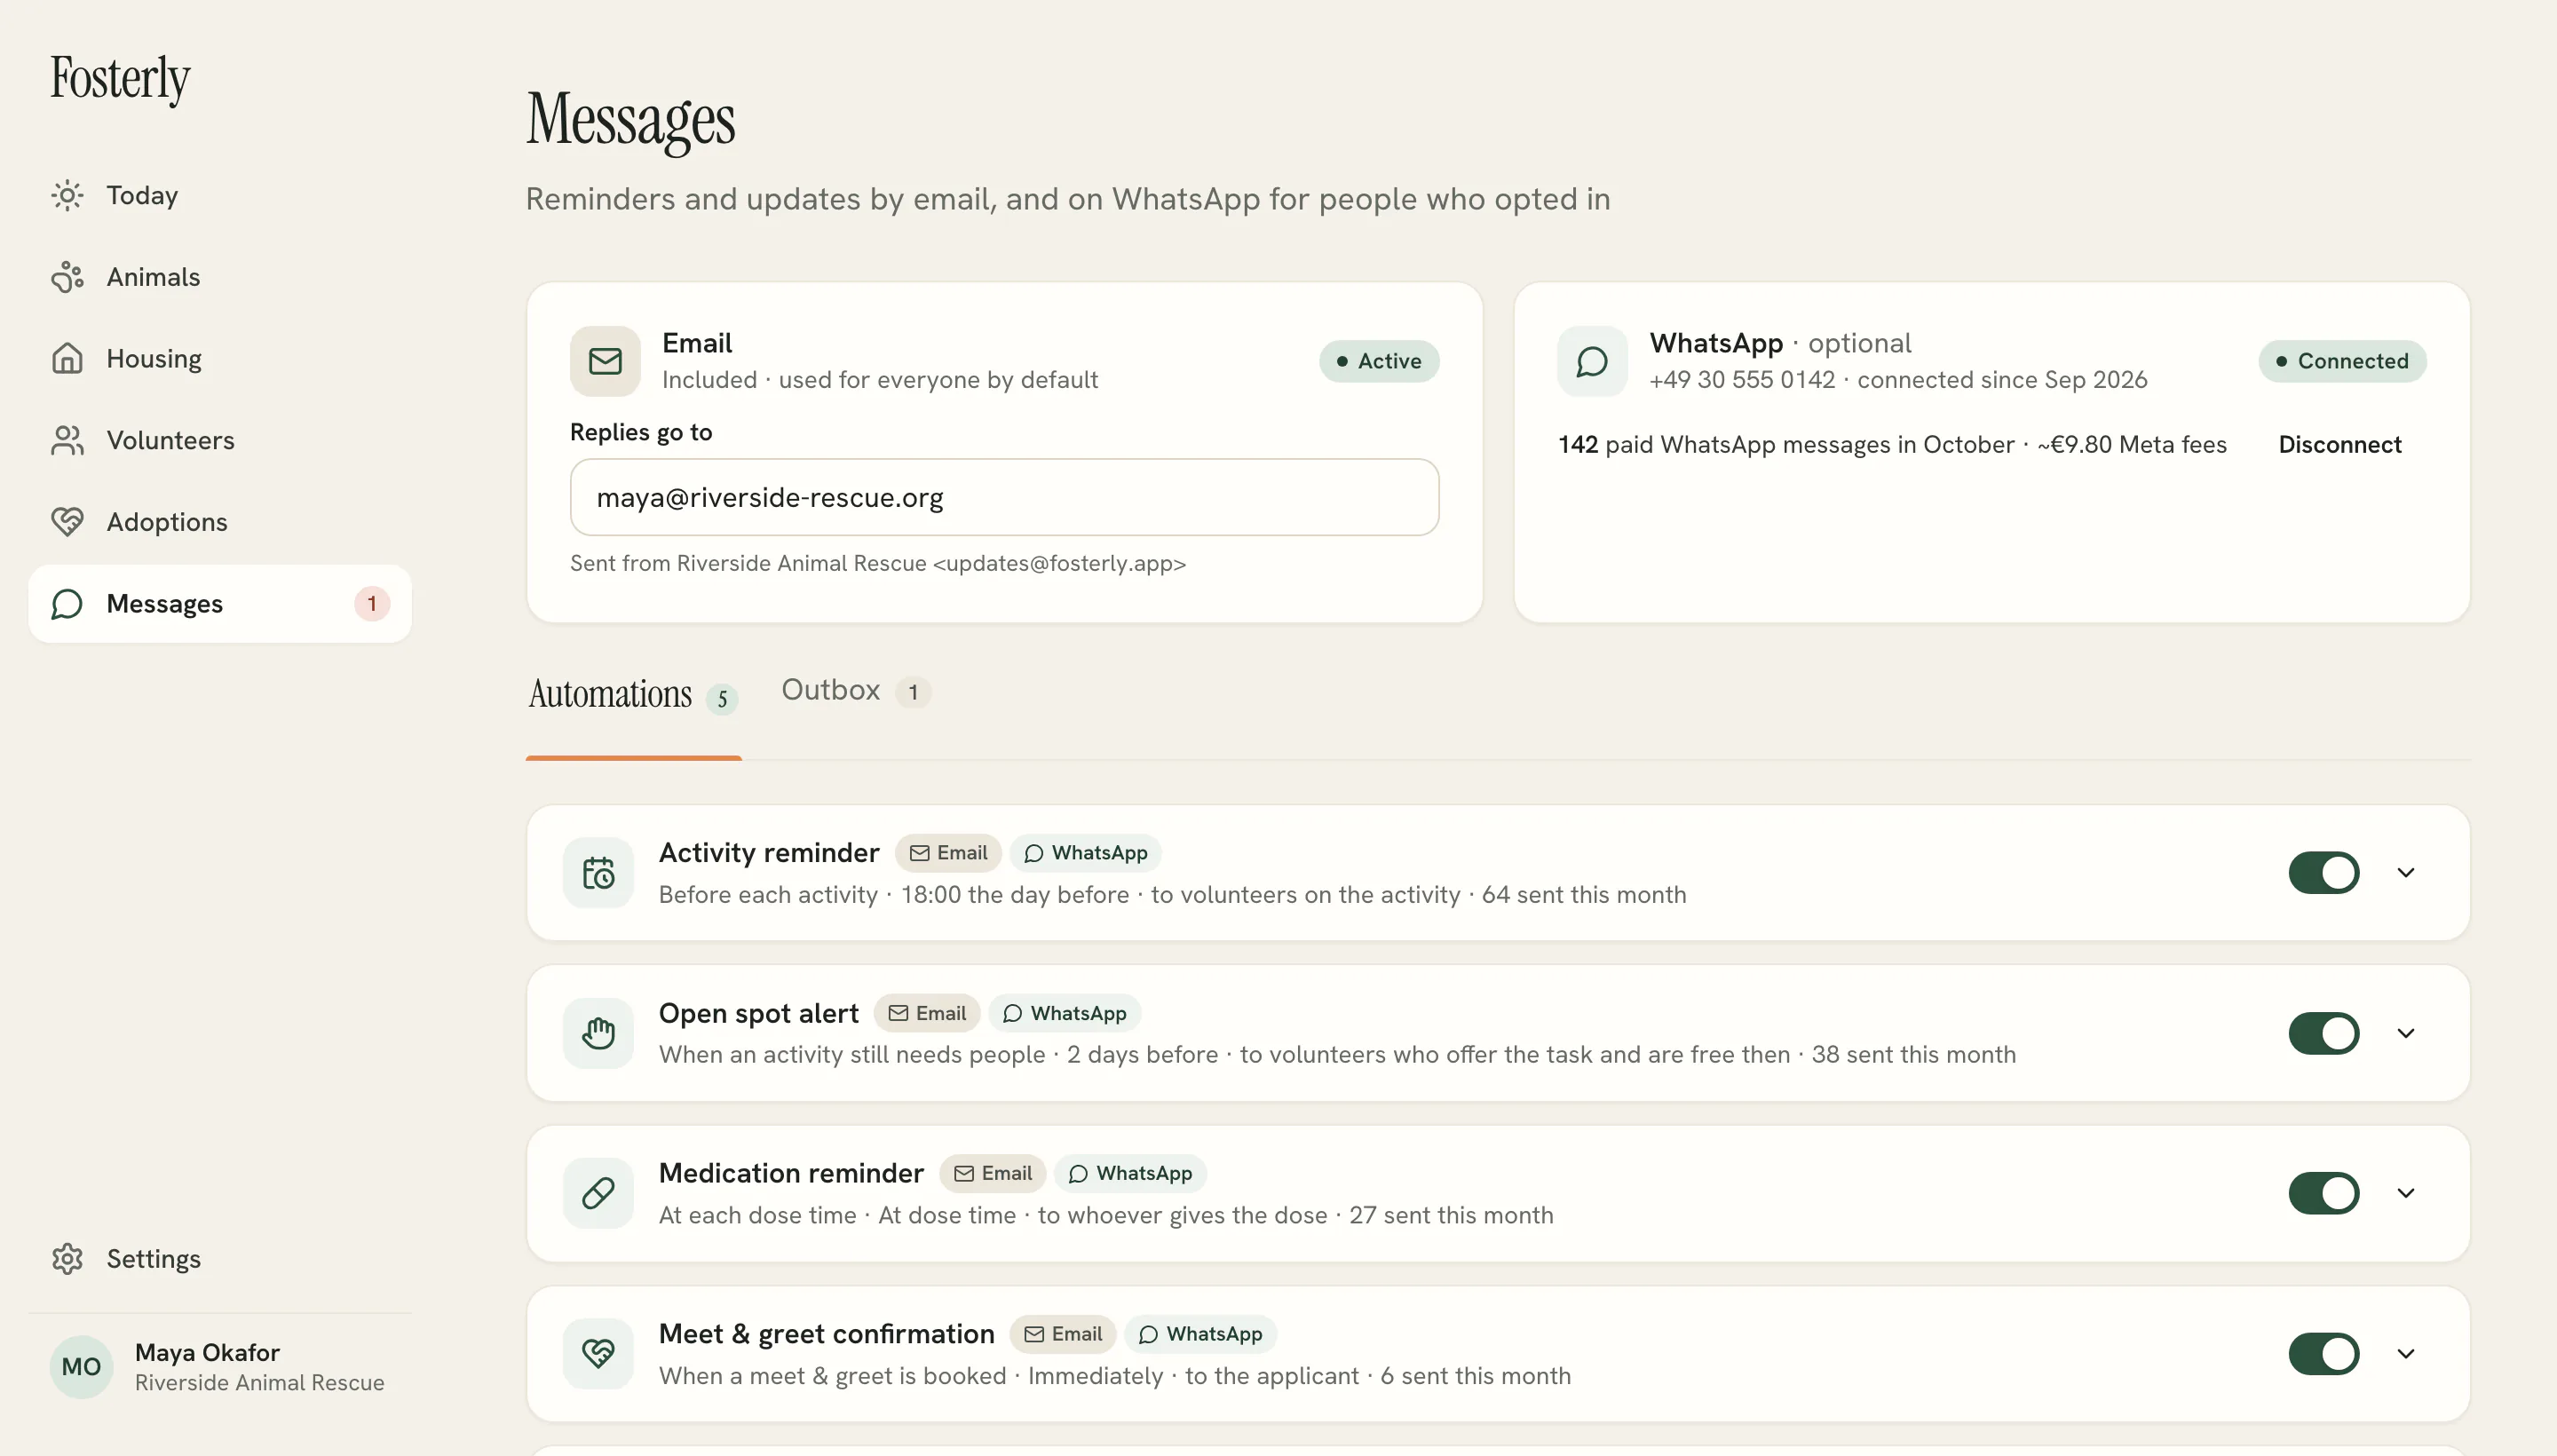
Task: Toggle the Open spot alert automation switch
Action: click(2324, 1033)
